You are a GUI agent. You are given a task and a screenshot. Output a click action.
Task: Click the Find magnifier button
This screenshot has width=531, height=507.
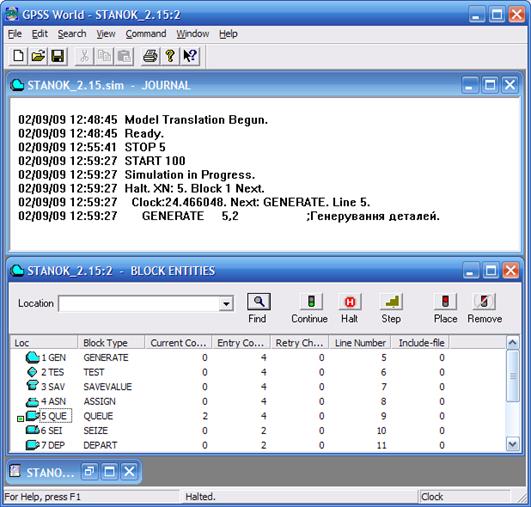258,301
